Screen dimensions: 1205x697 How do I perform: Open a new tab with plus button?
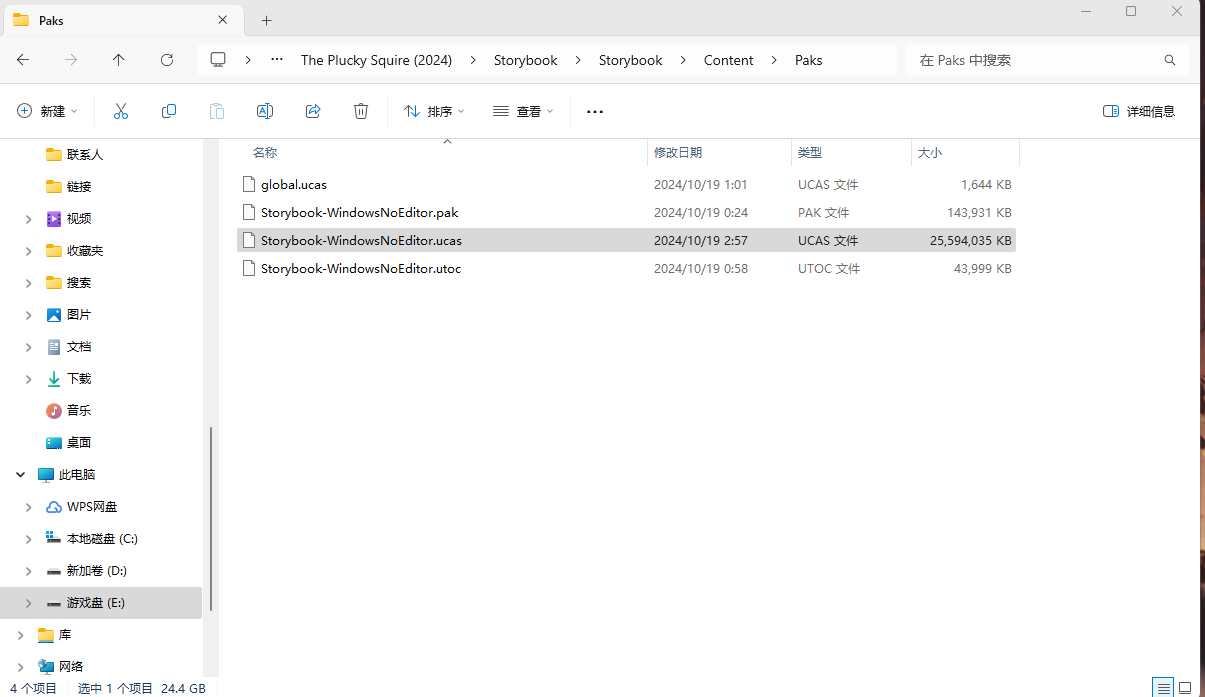(266, 20)
